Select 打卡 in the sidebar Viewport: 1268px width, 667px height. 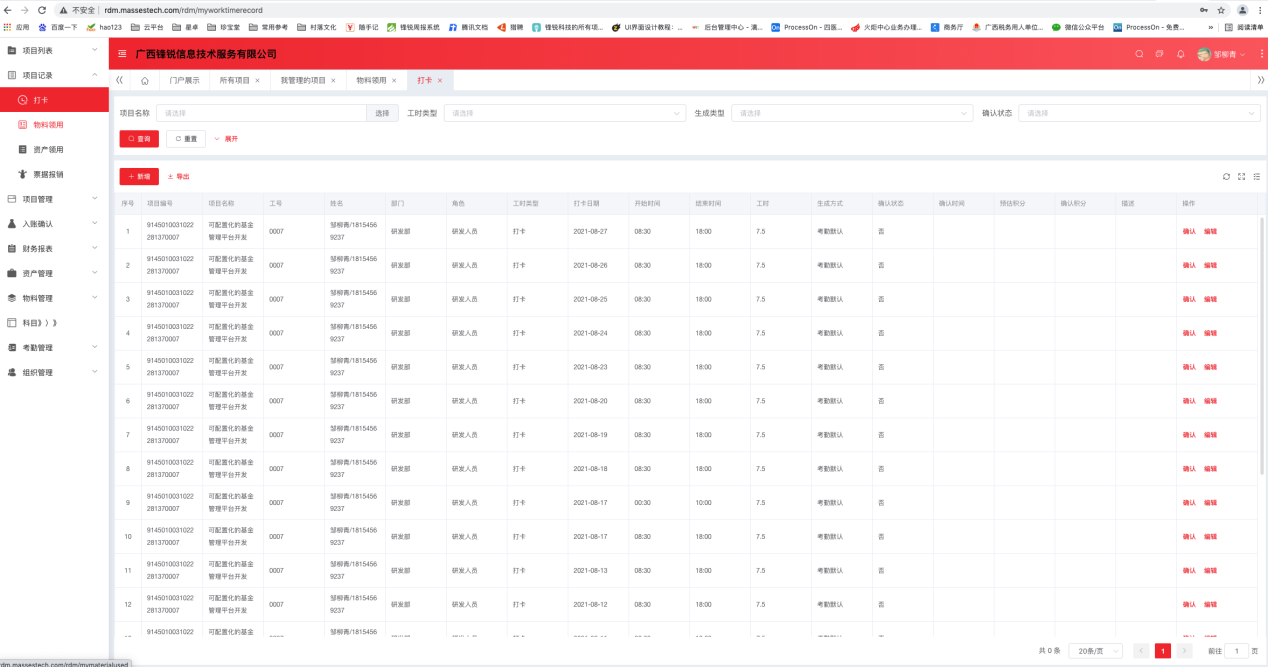click(x=54, y=100)
